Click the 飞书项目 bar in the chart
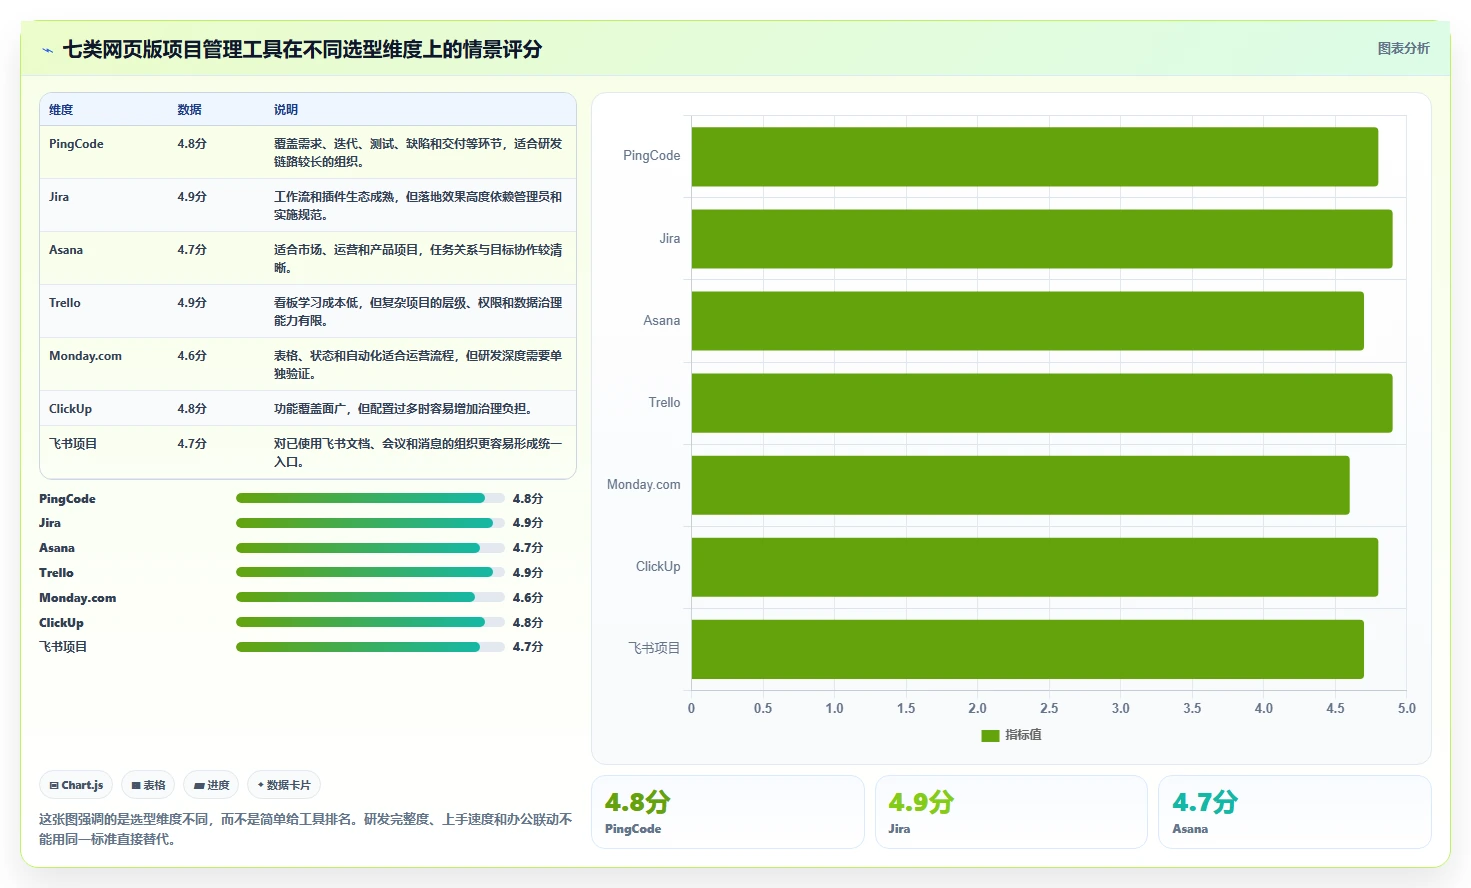This screenshot has width=1471, height=888. click(1027, 649)
